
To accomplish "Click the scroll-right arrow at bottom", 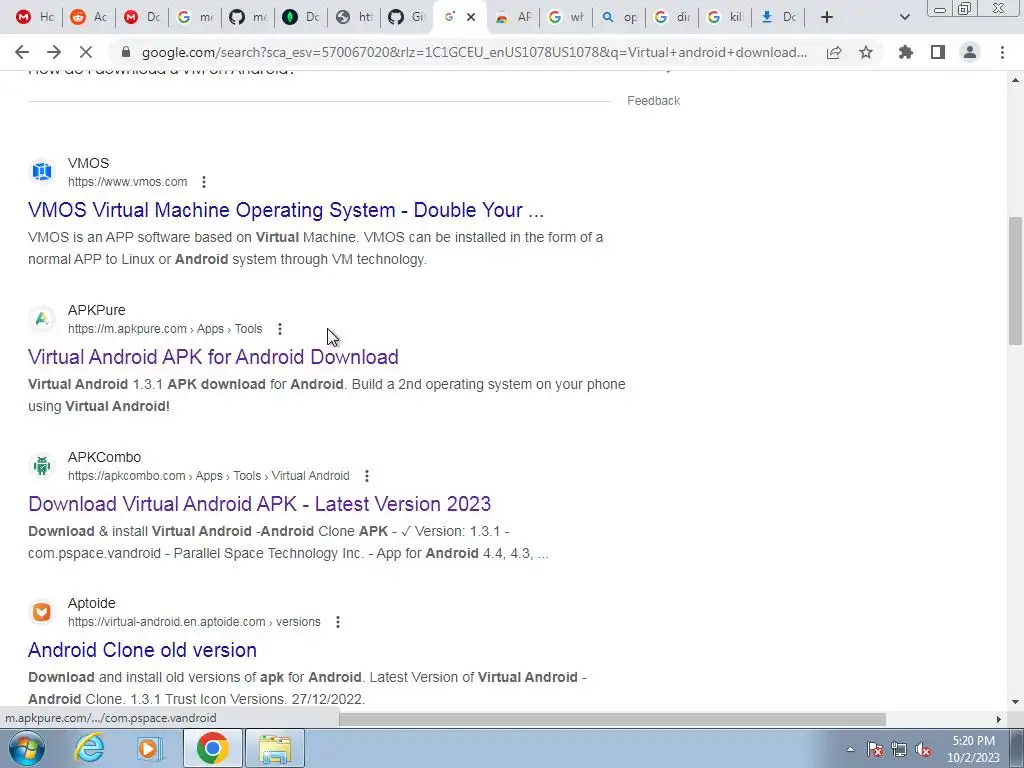I will (998, 719).
